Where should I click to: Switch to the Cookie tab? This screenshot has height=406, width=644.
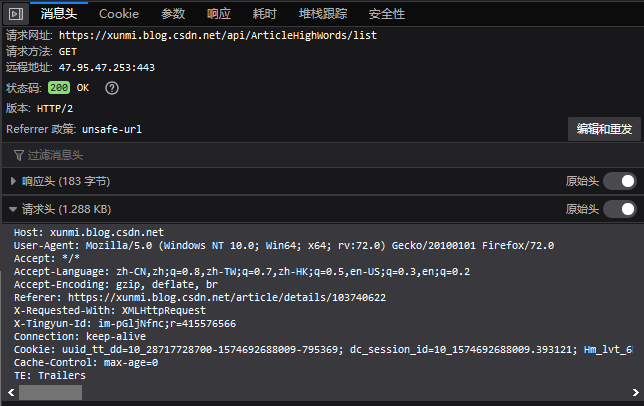point(119,14)
